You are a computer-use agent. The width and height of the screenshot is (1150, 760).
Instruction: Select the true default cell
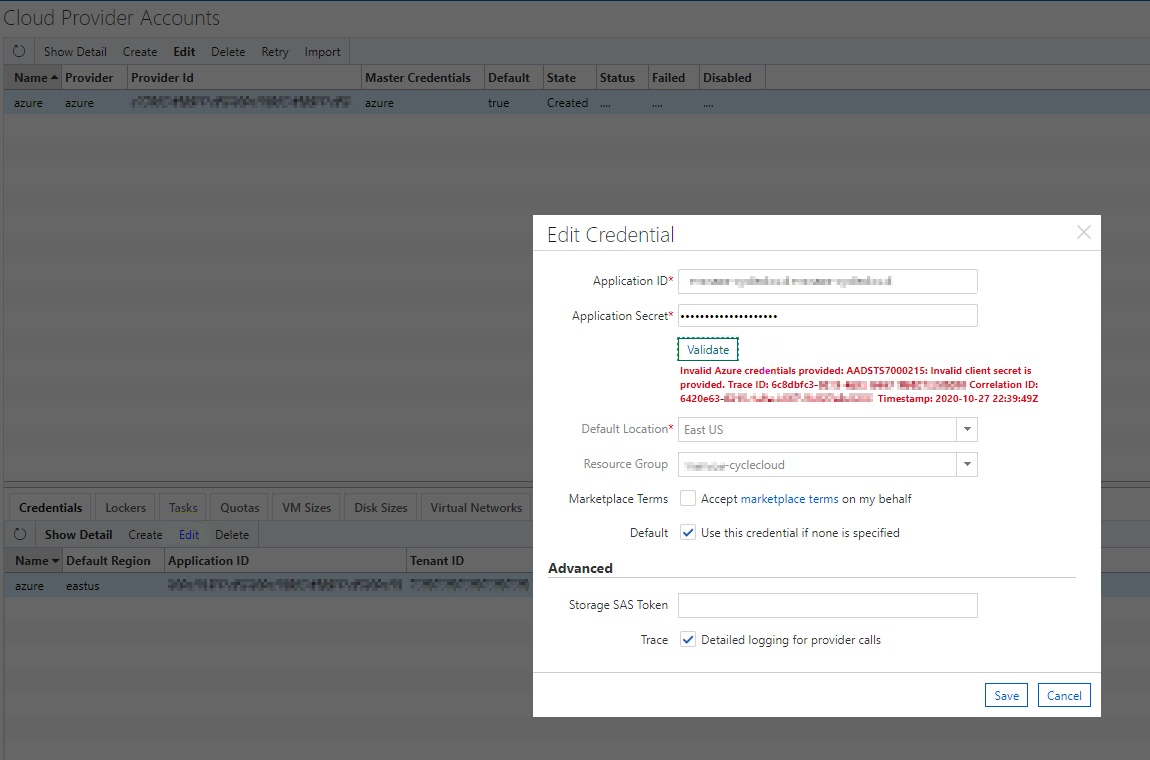tap(499, 103)
